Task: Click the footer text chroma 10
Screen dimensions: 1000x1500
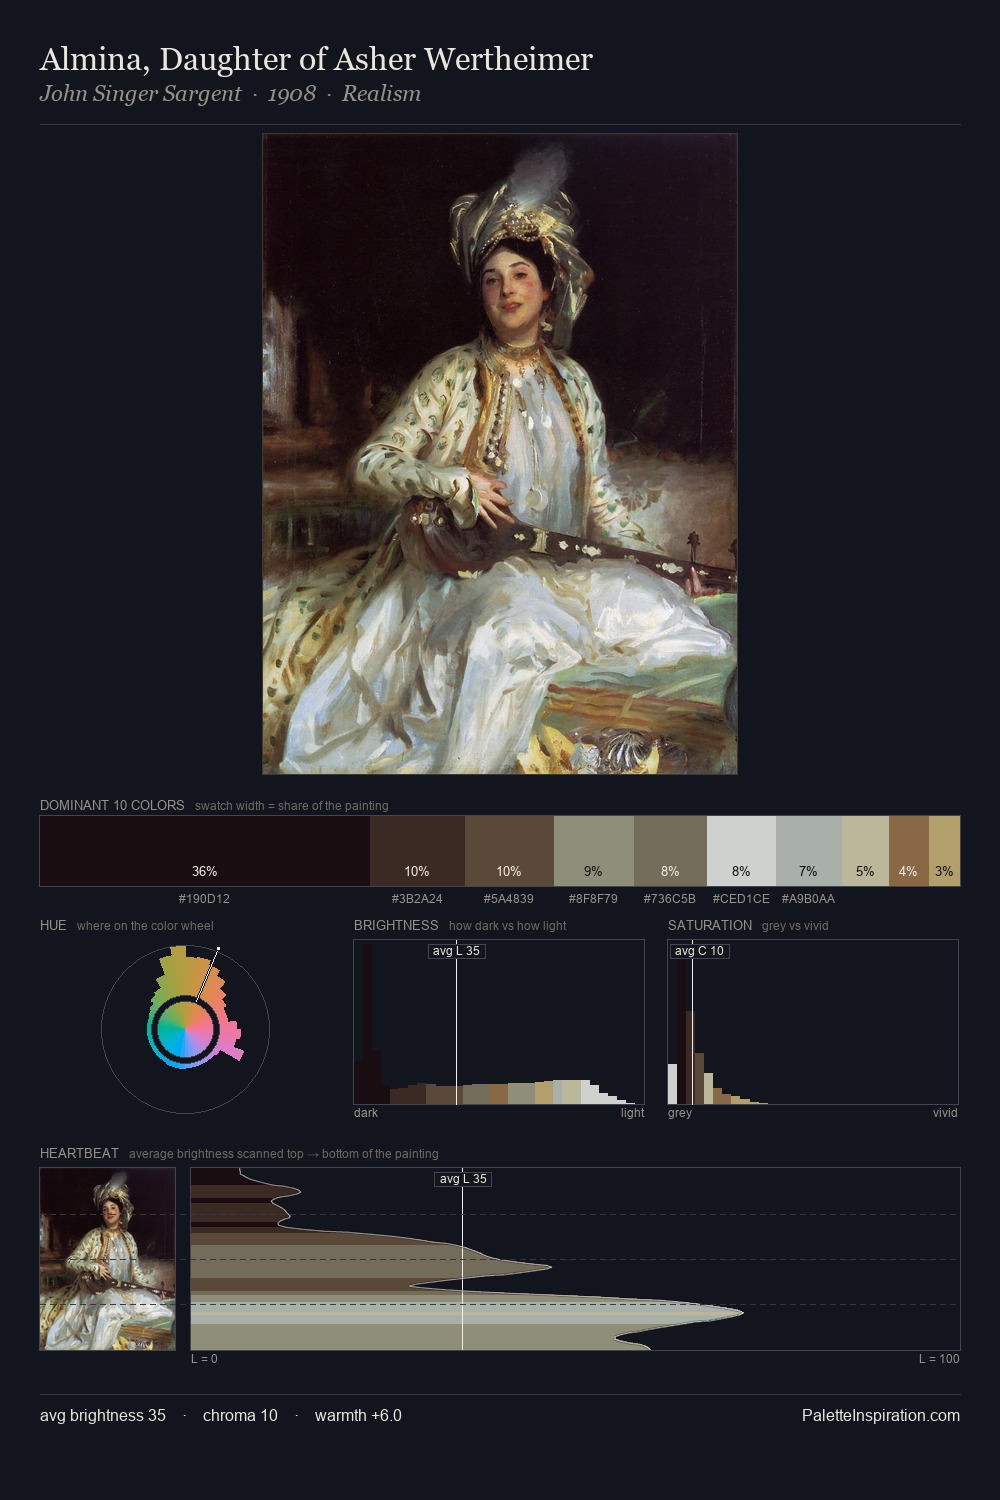Action: [x=240, y=1415]
